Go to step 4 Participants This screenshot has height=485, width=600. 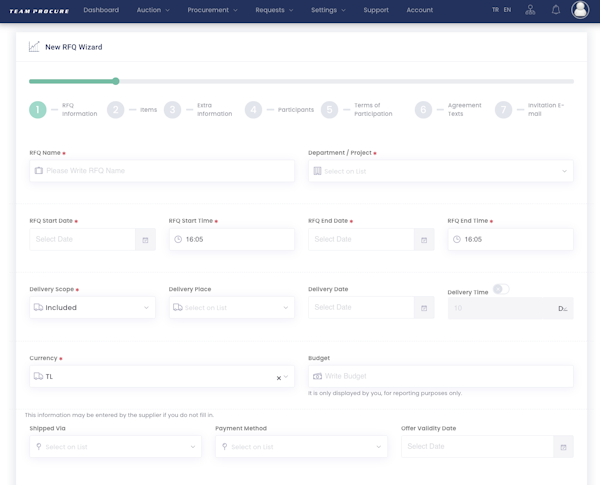pyautogui.click(x=279, y=110)
